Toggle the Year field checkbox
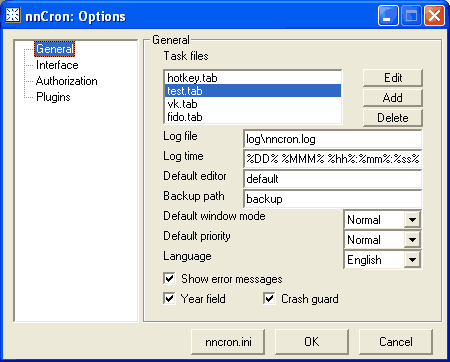Screen dimensions: 450x362 170,298
